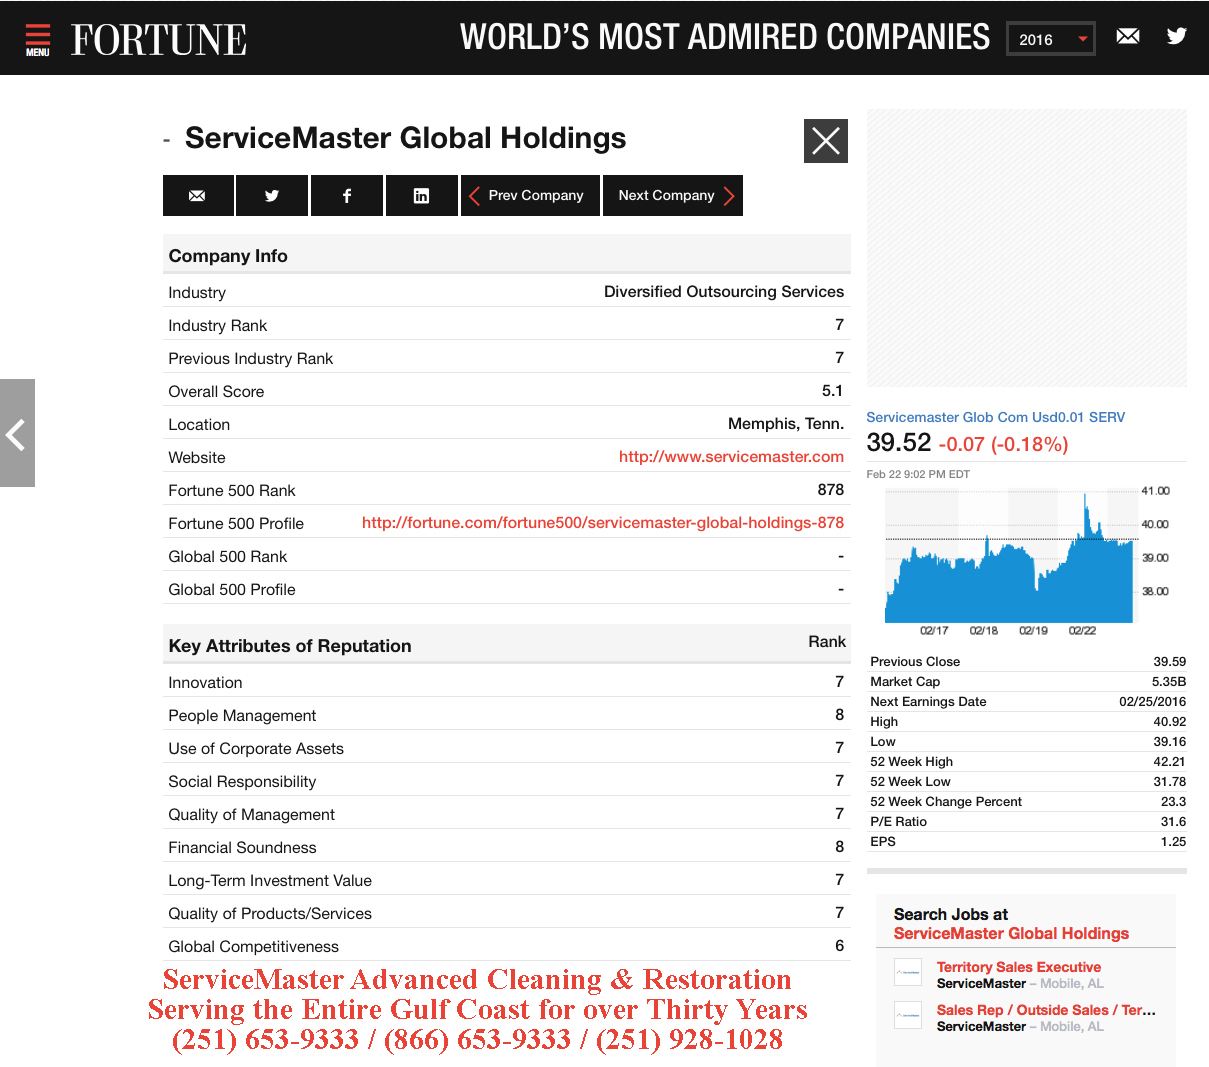Click the EPS value 1.25
The height and width of the screenshot is (1067, 1209).
pos(1174,841)
